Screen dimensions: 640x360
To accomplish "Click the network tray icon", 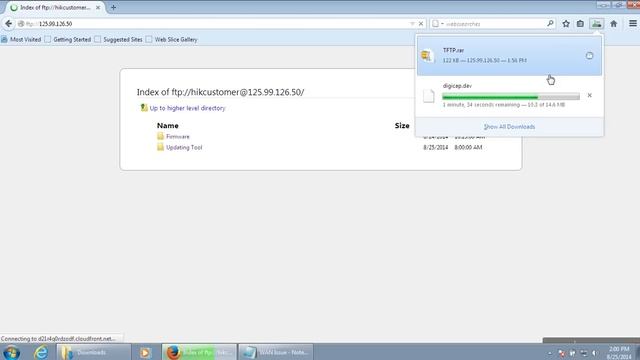I will (584, 353).
